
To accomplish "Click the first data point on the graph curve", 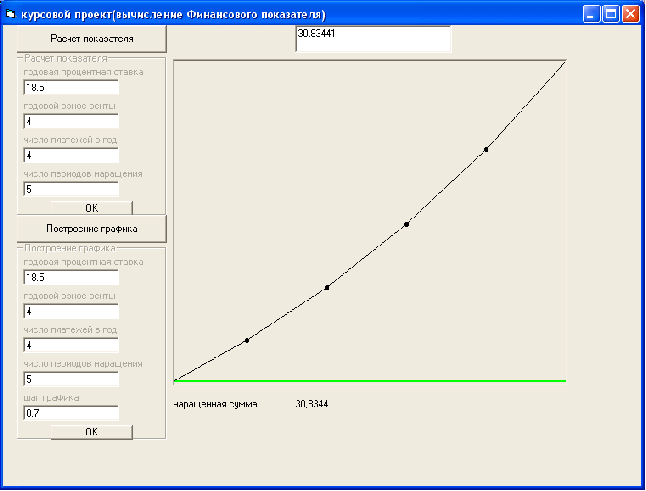I will (247, 340).
